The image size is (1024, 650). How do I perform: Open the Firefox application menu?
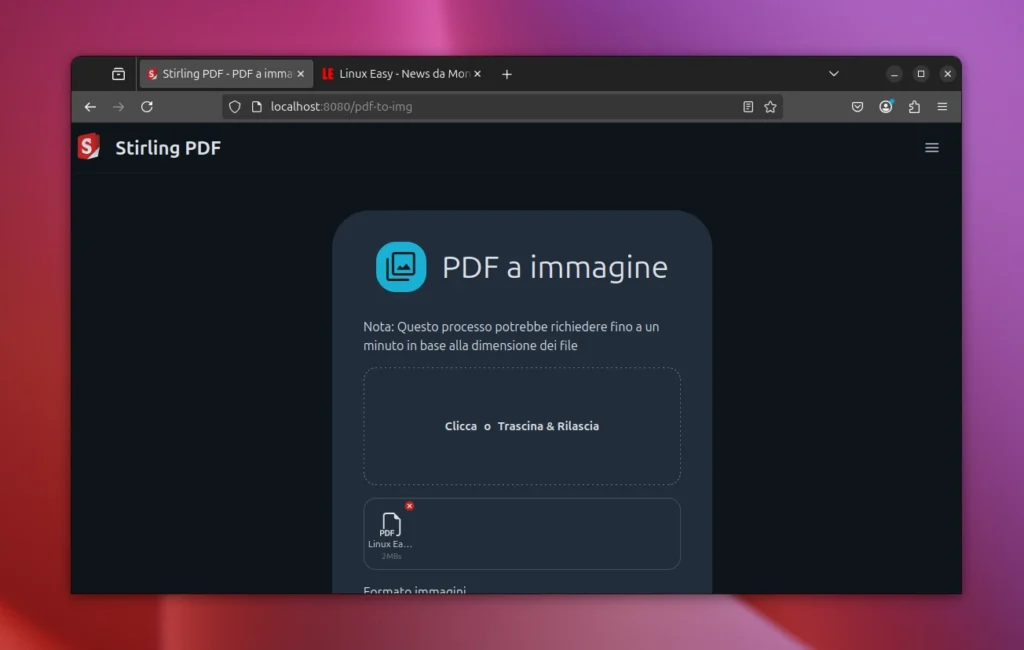[941, 106]
